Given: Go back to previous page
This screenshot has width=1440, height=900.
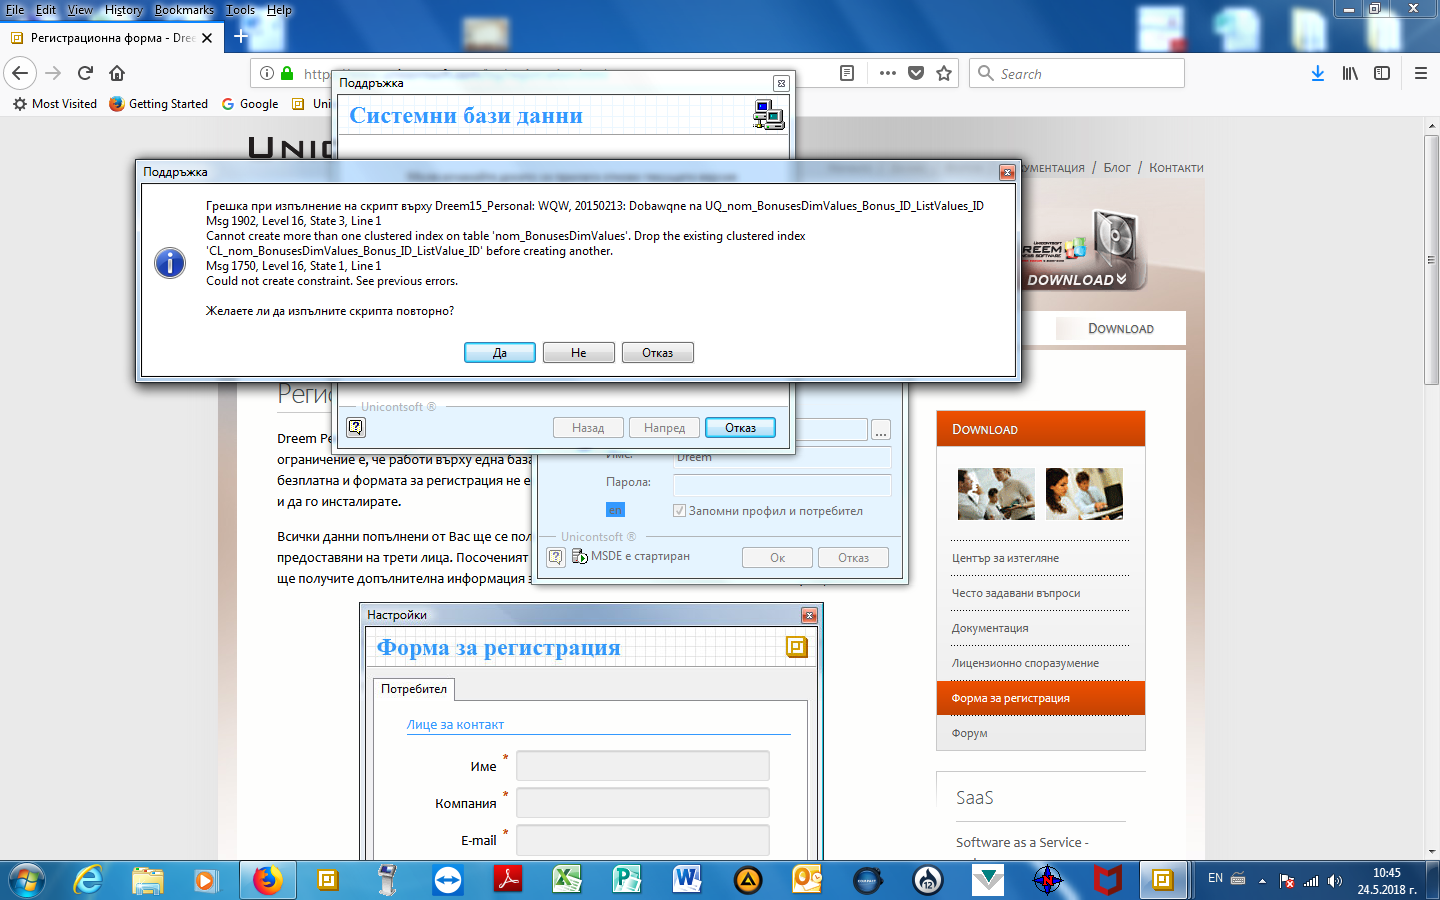Looking at the screenshot, I should click(20, 73).
